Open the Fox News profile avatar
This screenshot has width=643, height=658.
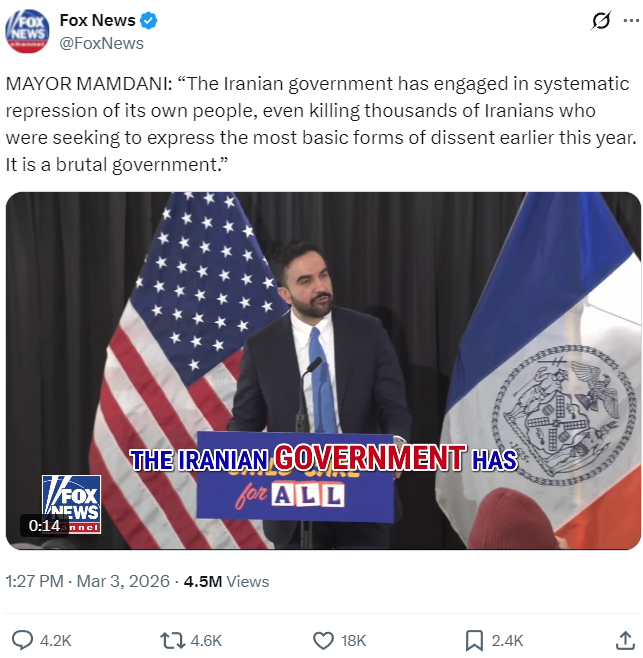27,31
